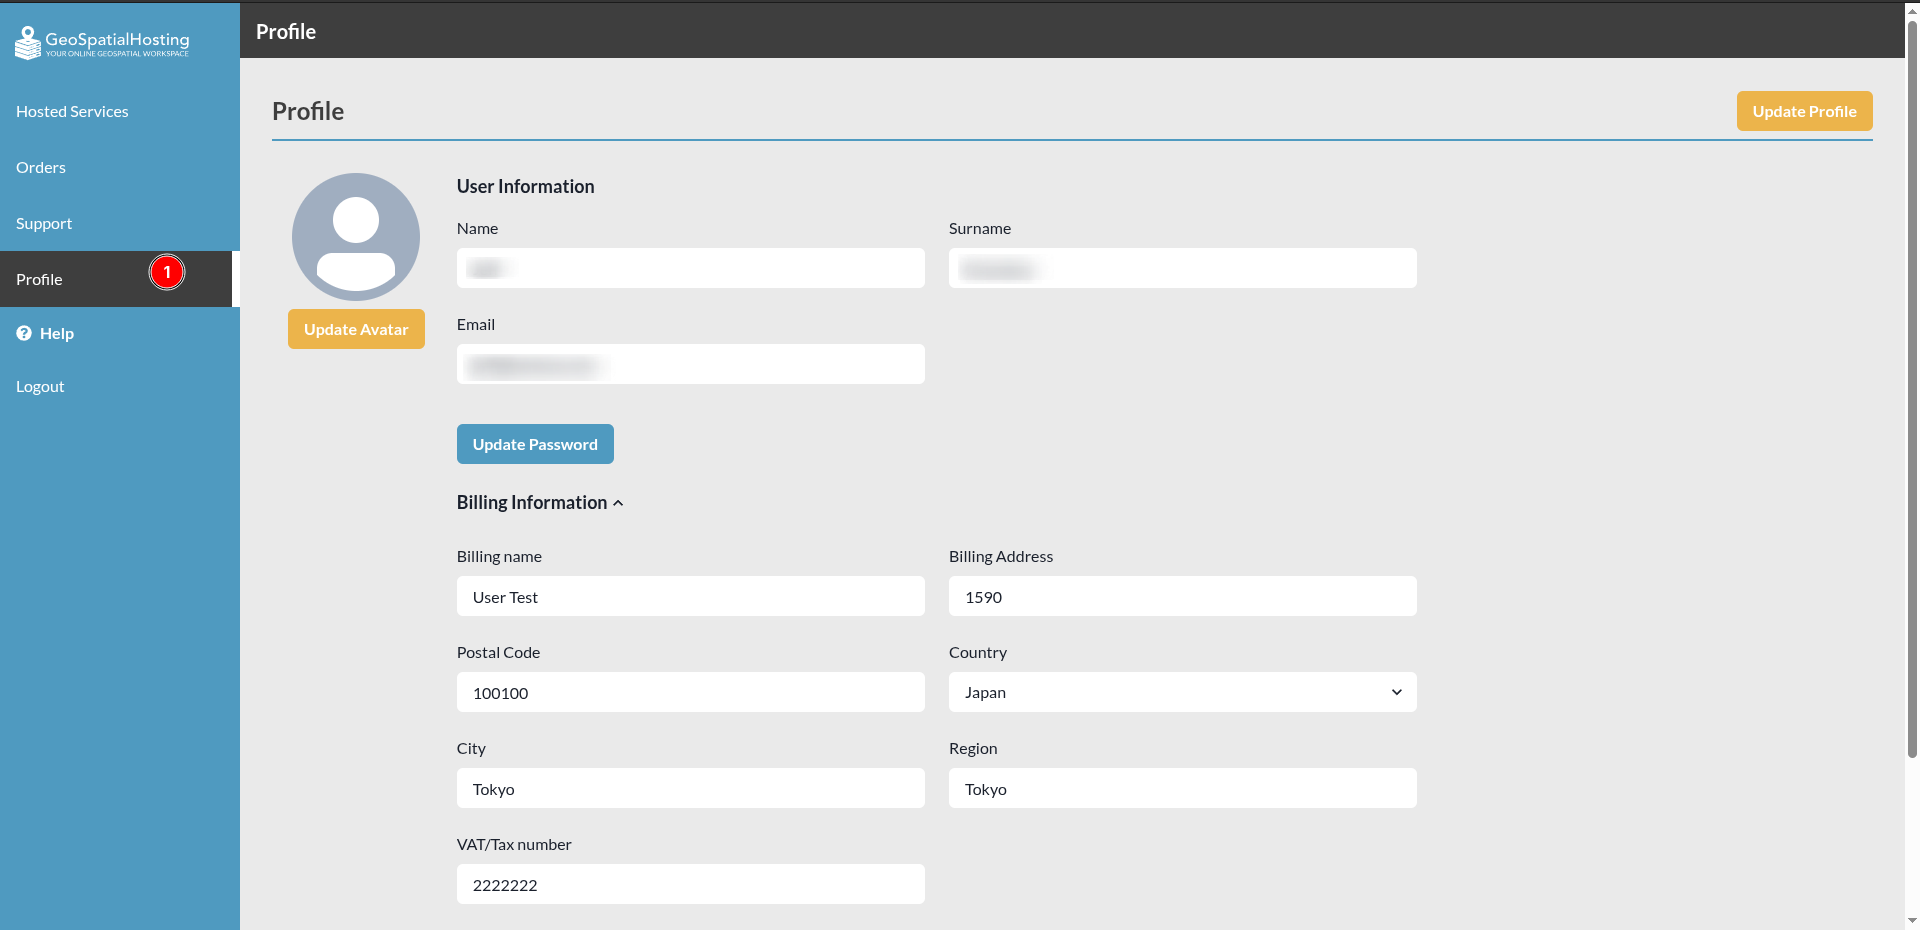Click the Region field containing Tokyo
Screen dimensions: 1920x930
(x=1183, y=788)
